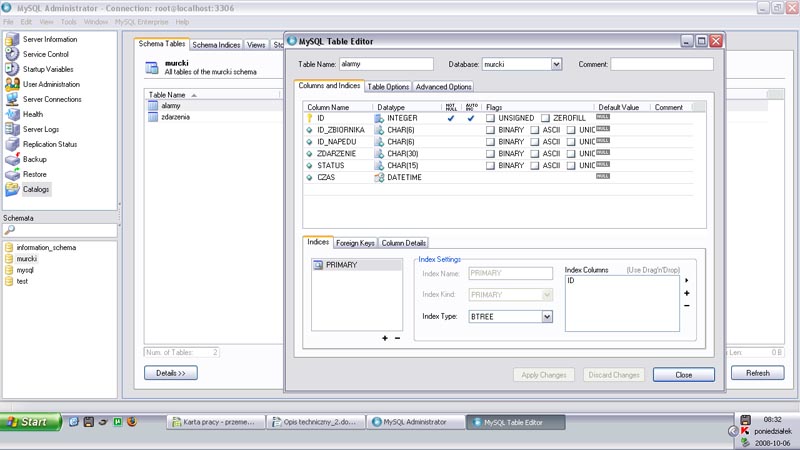
Task: Click the primary key icon of ID column
Action: (309, 118)
